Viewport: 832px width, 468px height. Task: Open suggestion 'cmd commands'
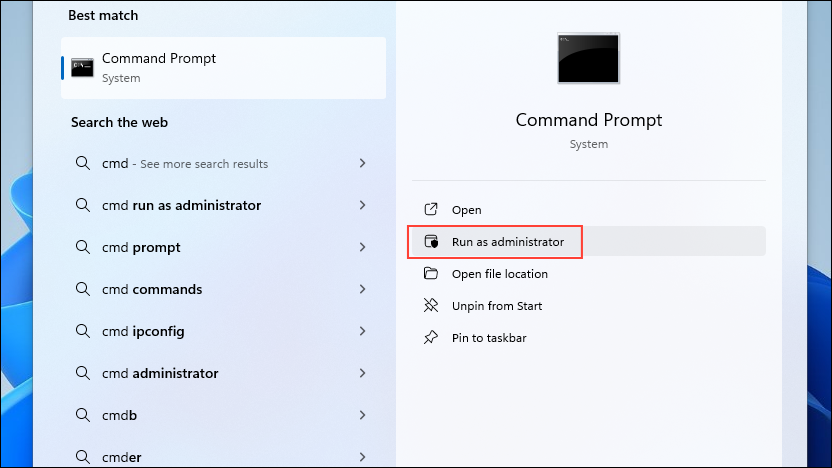pos(223,289)
